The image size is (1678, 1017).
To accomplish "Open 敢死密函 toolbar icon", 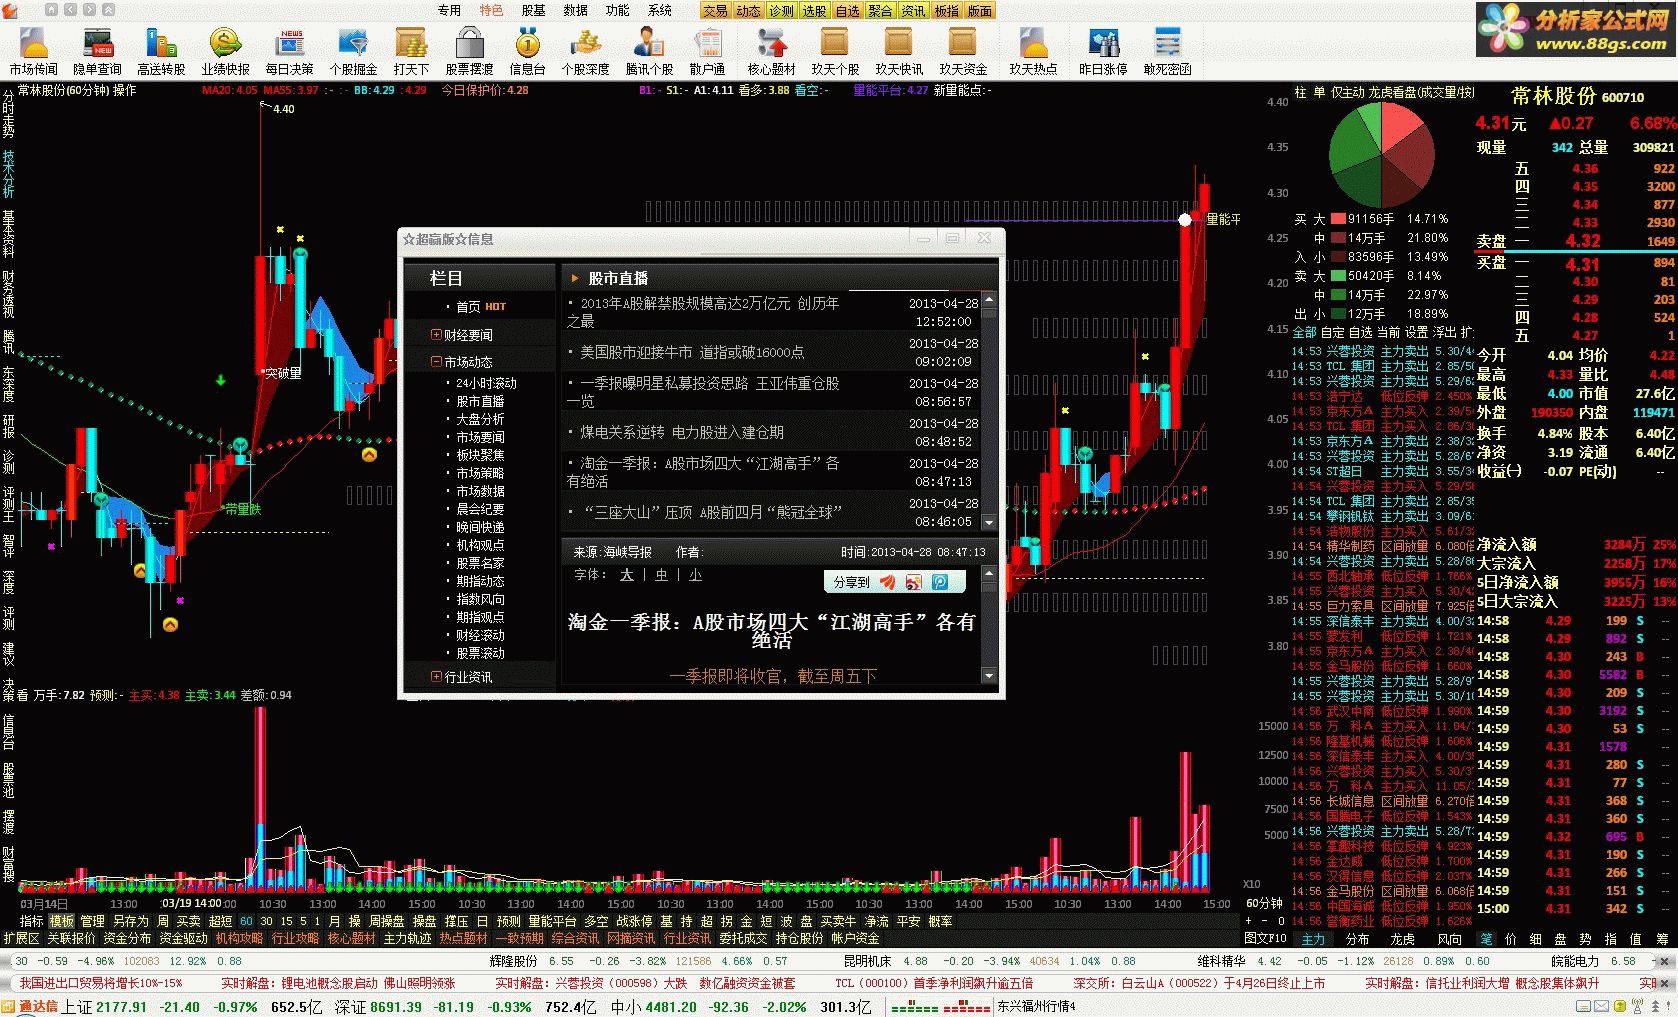I will tap(1167, 51).
